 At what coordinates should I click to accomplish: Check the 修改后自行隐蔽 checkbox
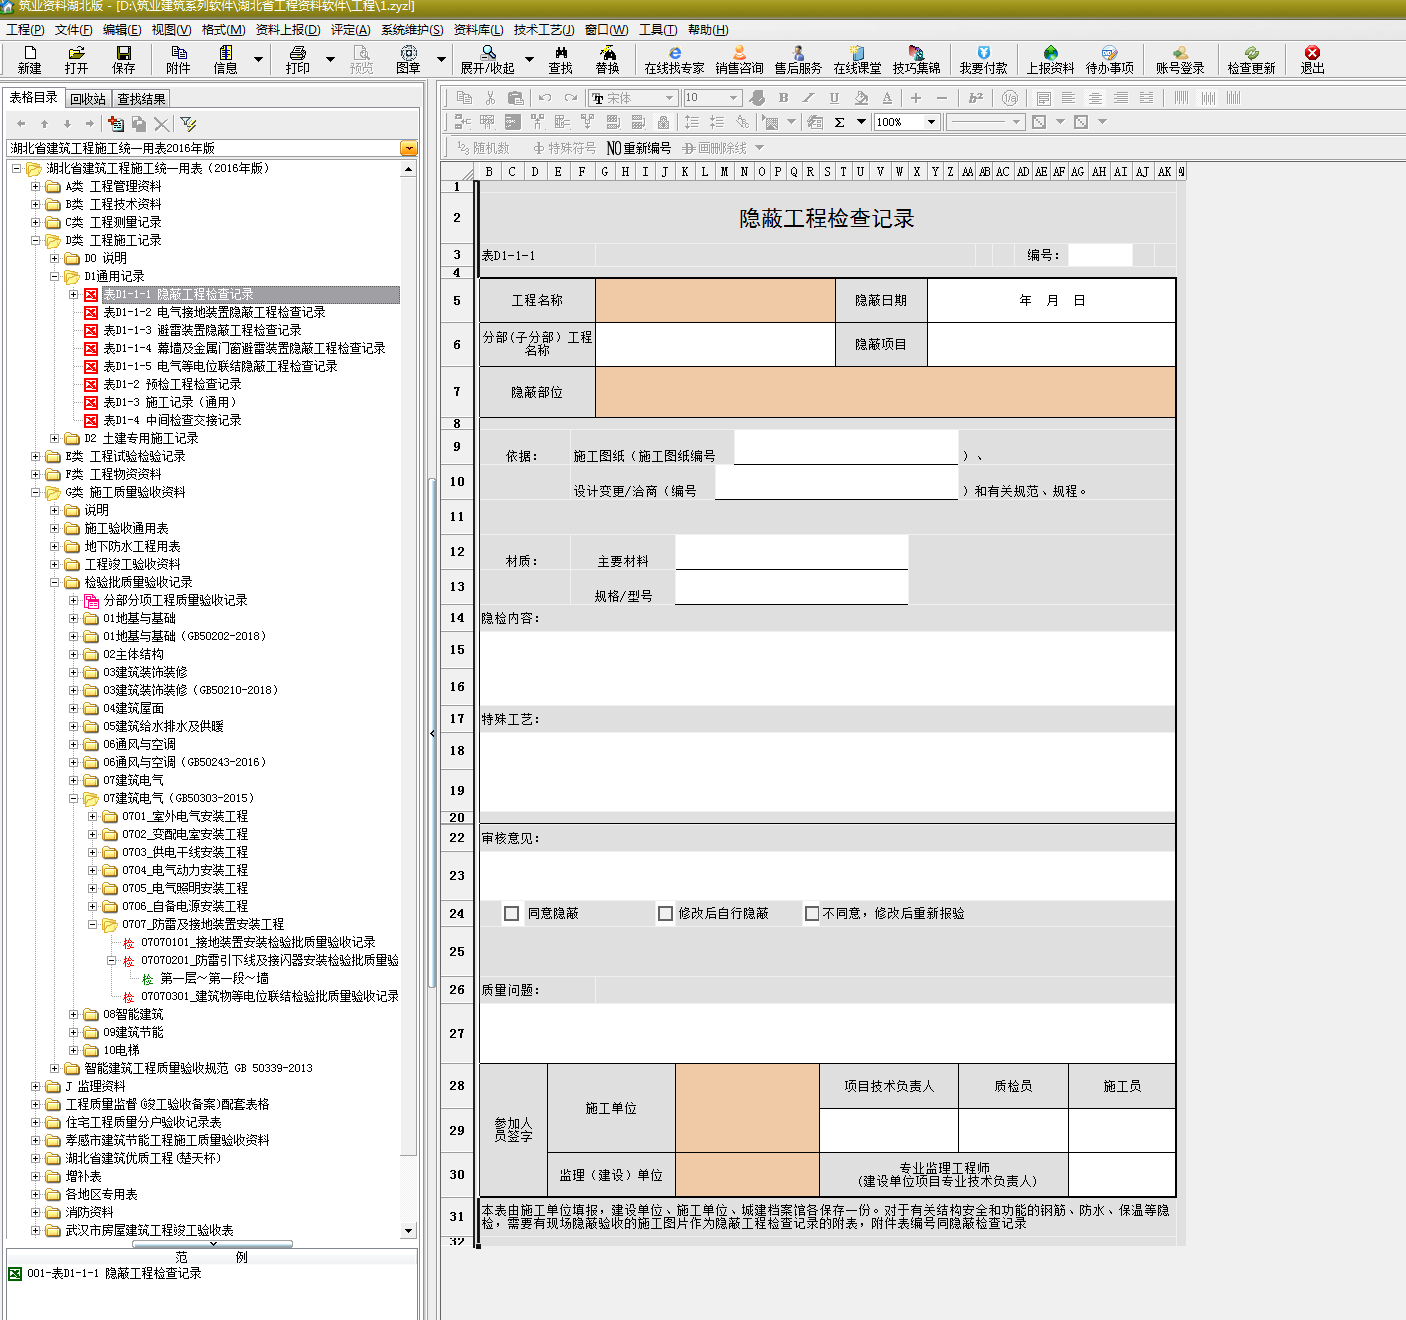[665, 913]
